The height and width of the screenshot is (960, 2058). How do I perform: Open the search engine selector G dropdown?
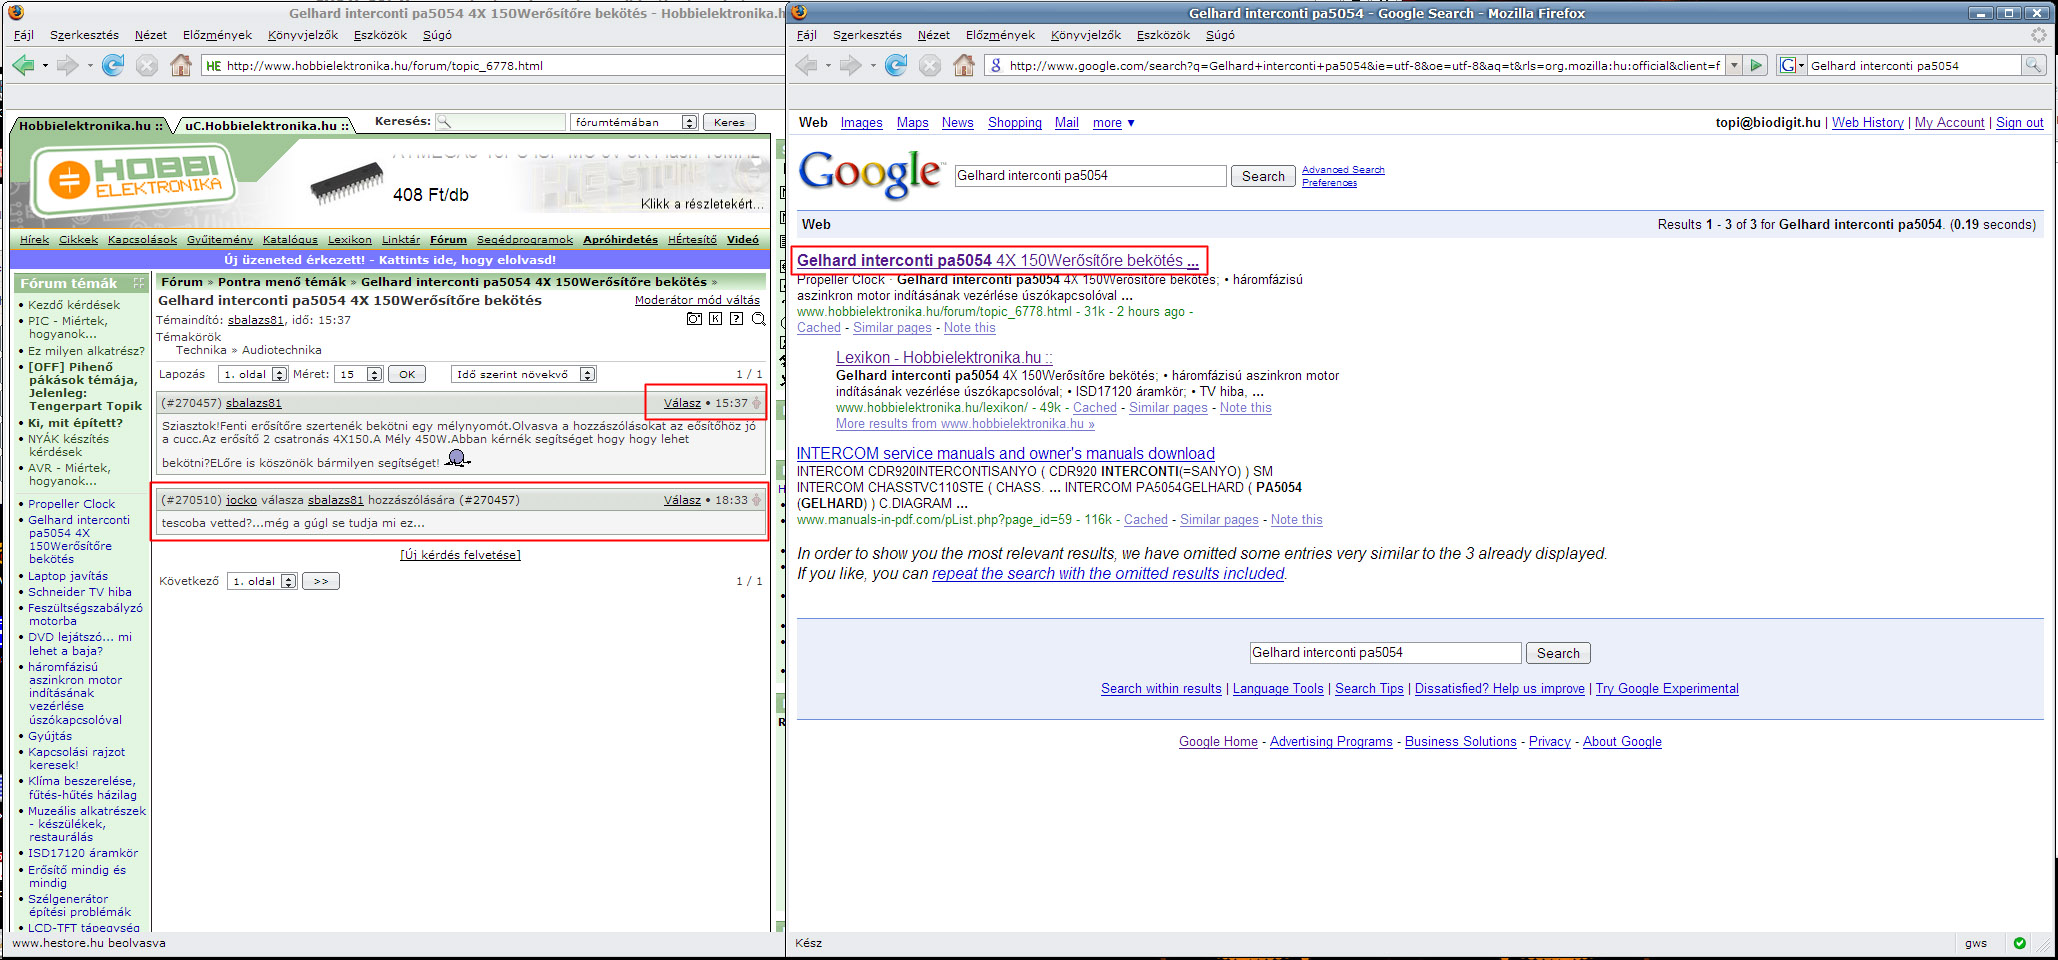[x=1791, y=66]
